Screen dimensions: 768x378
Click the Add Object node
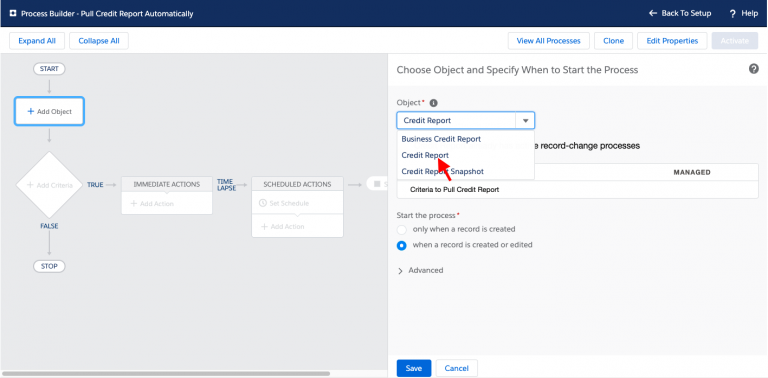point(49,111)
